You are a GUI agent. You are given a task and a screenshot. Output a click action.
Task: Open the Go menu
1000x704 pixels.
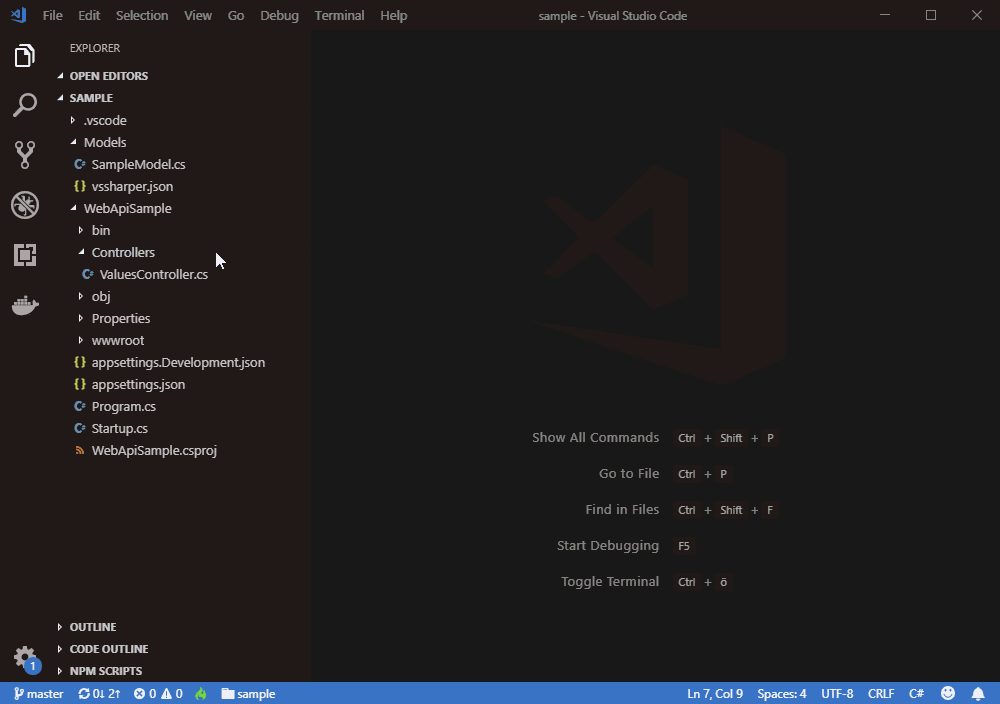[235, 15]
